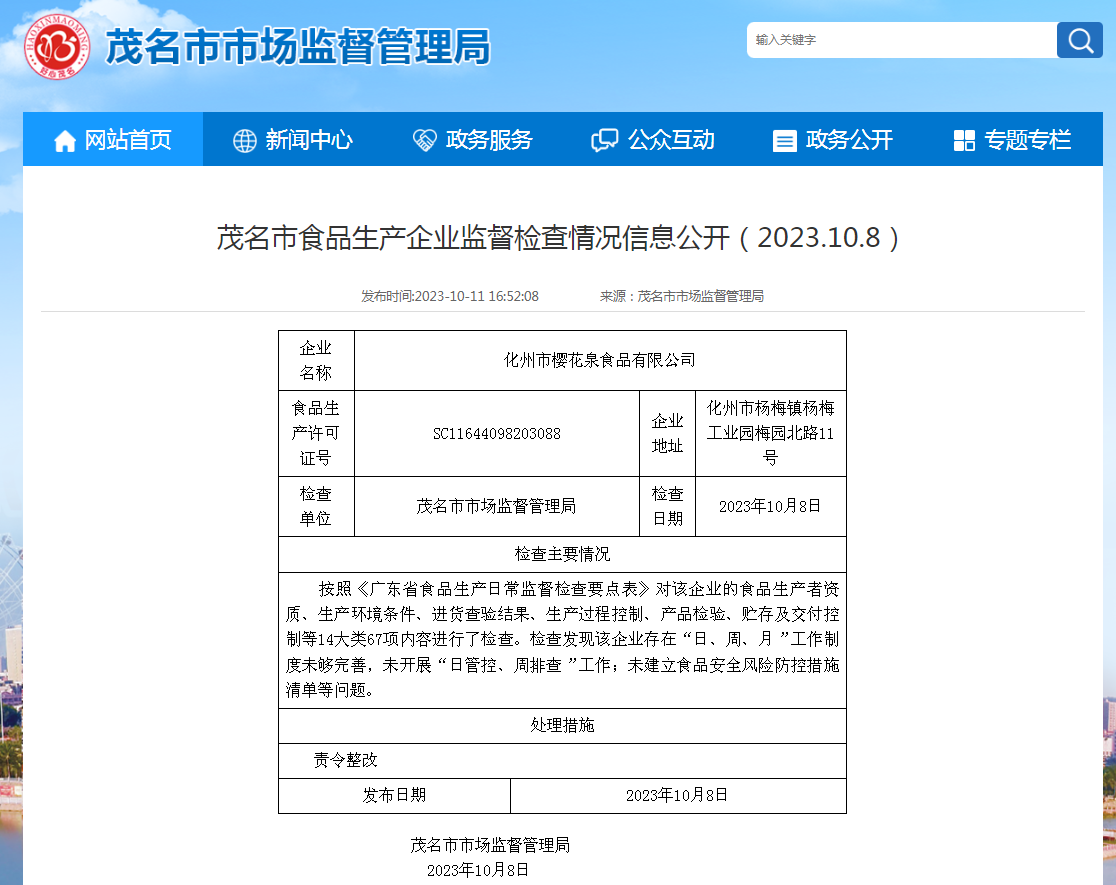Open the 专题专栏 menu item
The width and height of the screenshot is (1116, 885).
[x=1013, y=139]
